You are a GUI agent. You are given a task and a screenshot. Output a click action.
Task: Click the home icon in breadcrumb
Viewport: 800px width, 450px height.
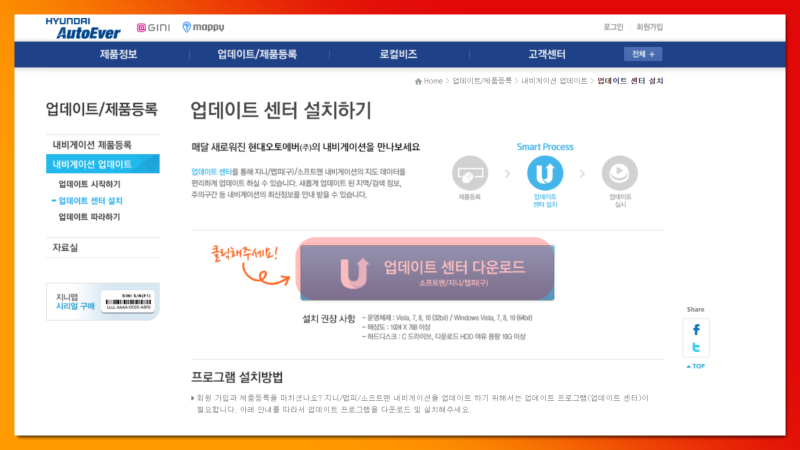(x=418, y=81)
